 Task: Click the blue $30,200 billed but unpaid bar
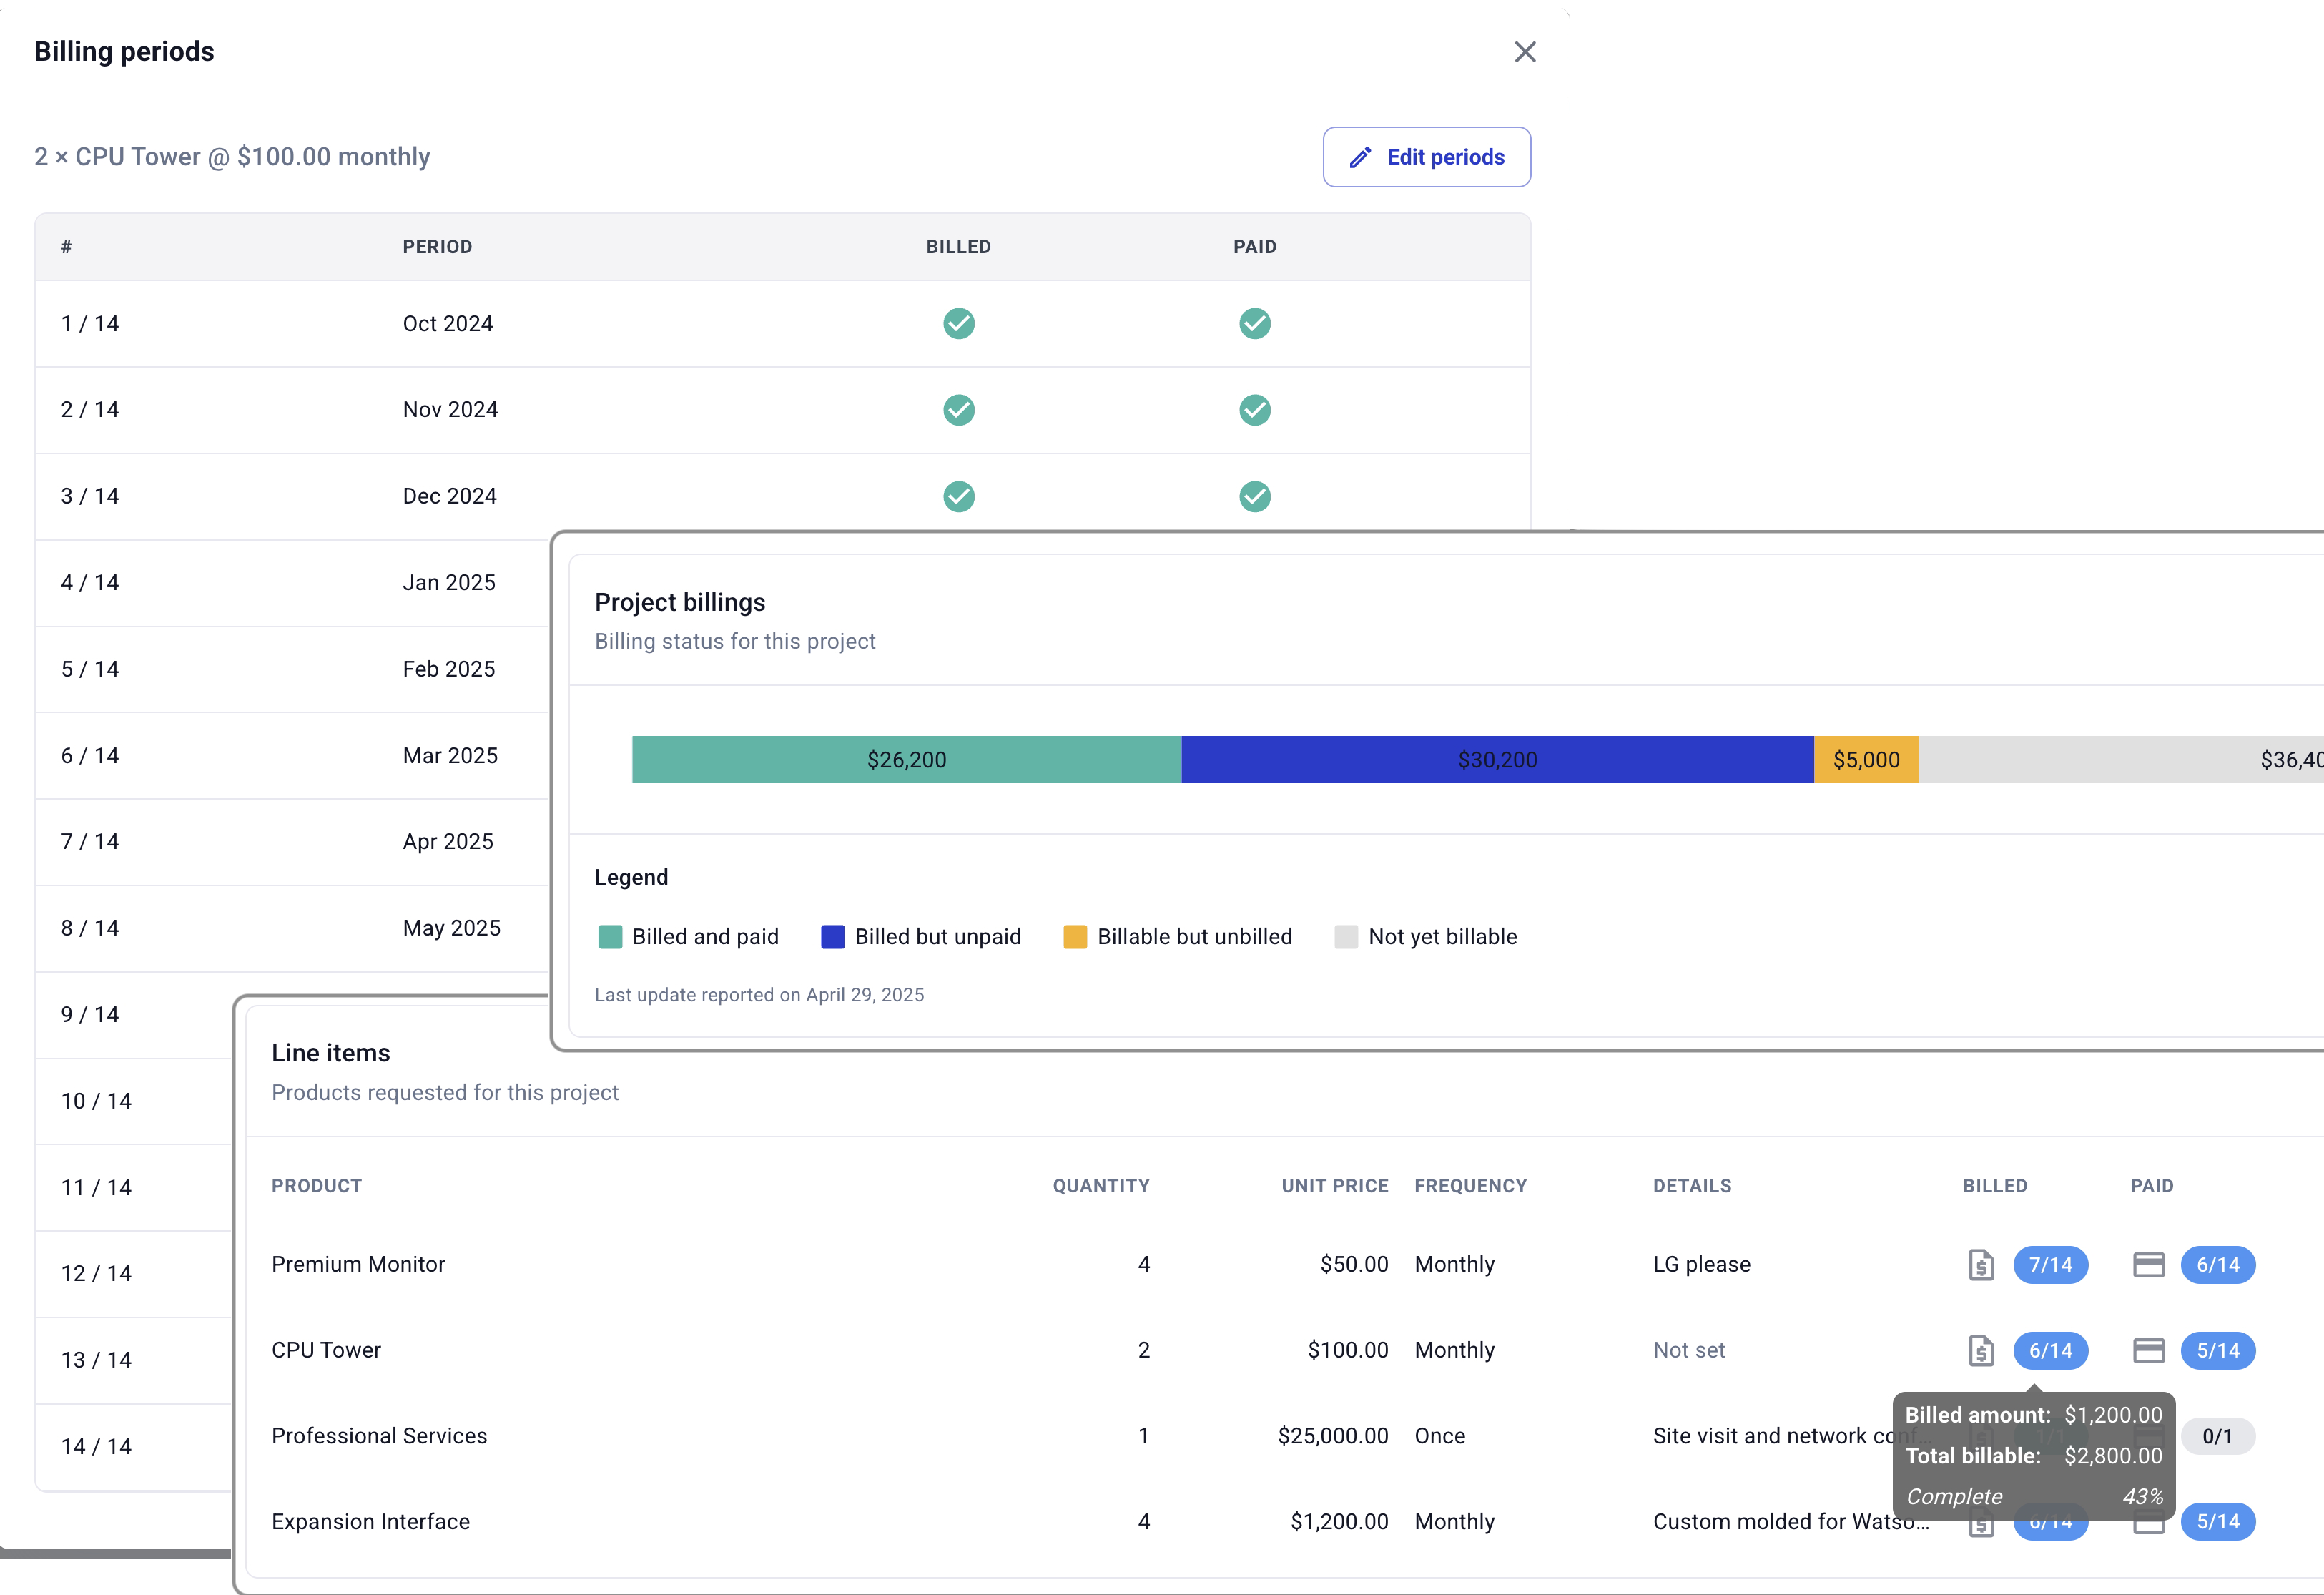pyautogui.click(x=1497, y=760)
